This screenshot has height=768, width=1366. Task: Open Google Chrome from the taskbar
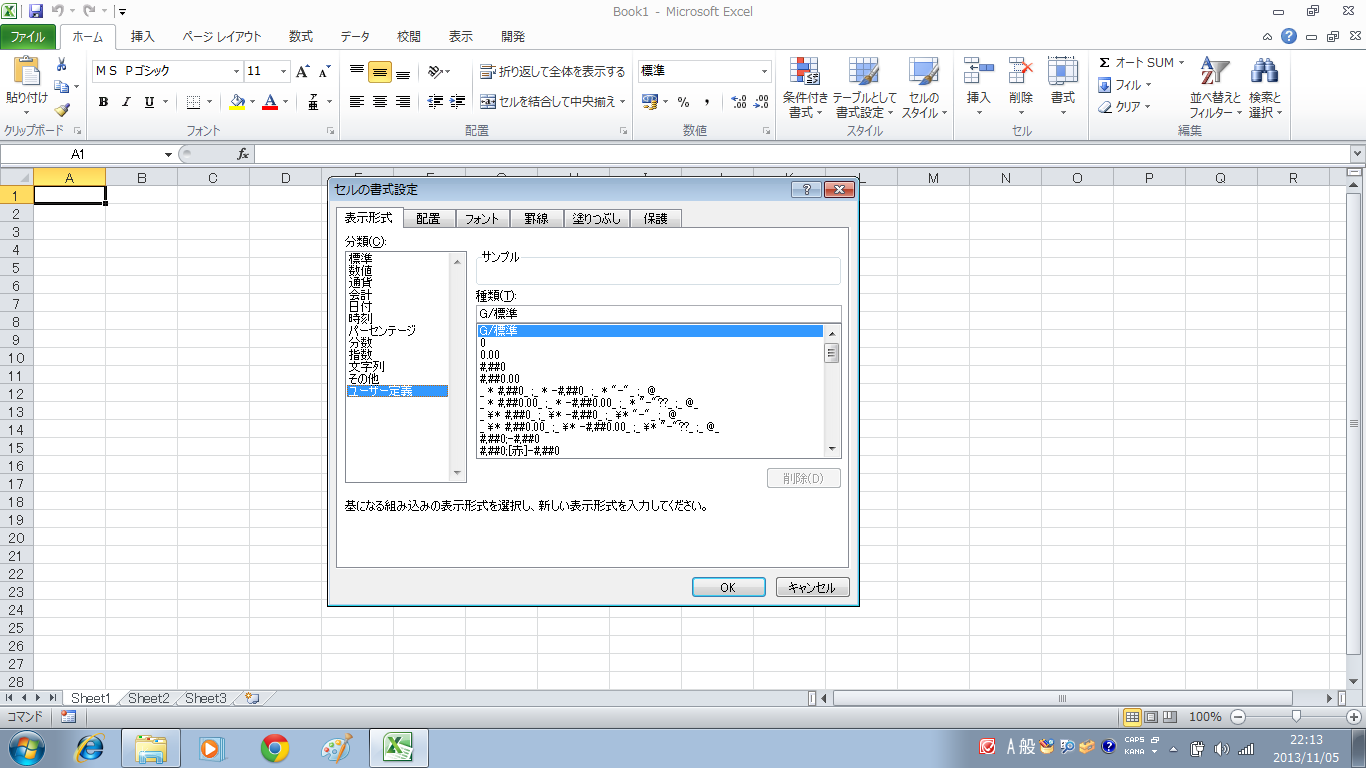275,747
